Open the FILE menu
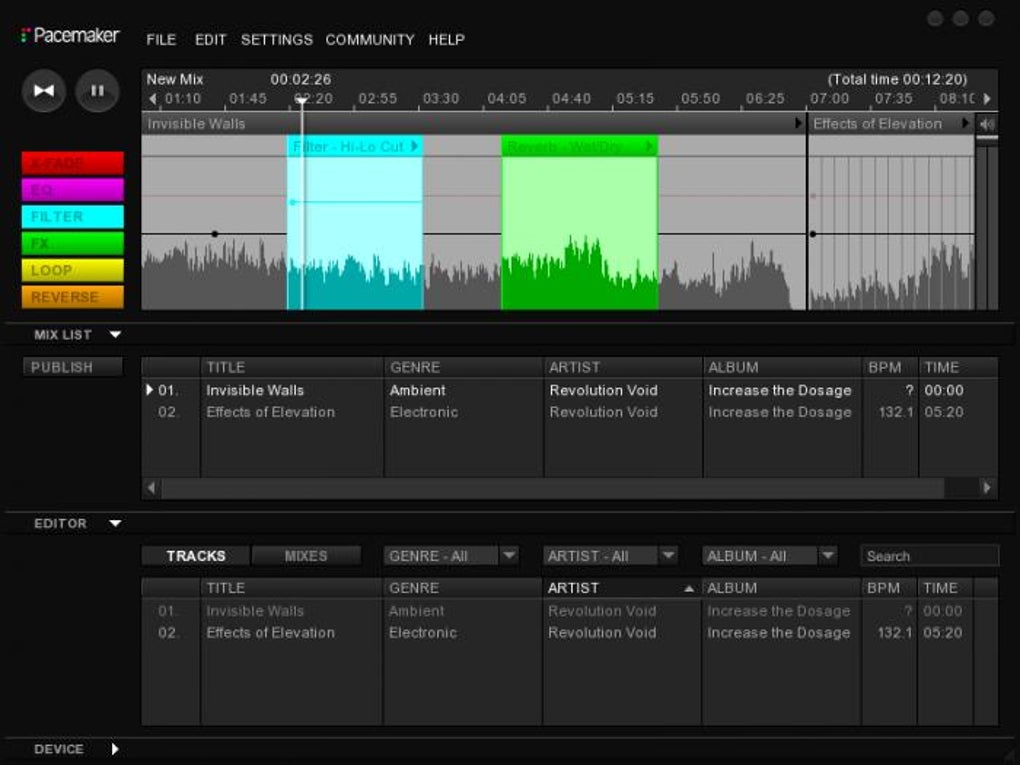 click(x=161, y=40)
